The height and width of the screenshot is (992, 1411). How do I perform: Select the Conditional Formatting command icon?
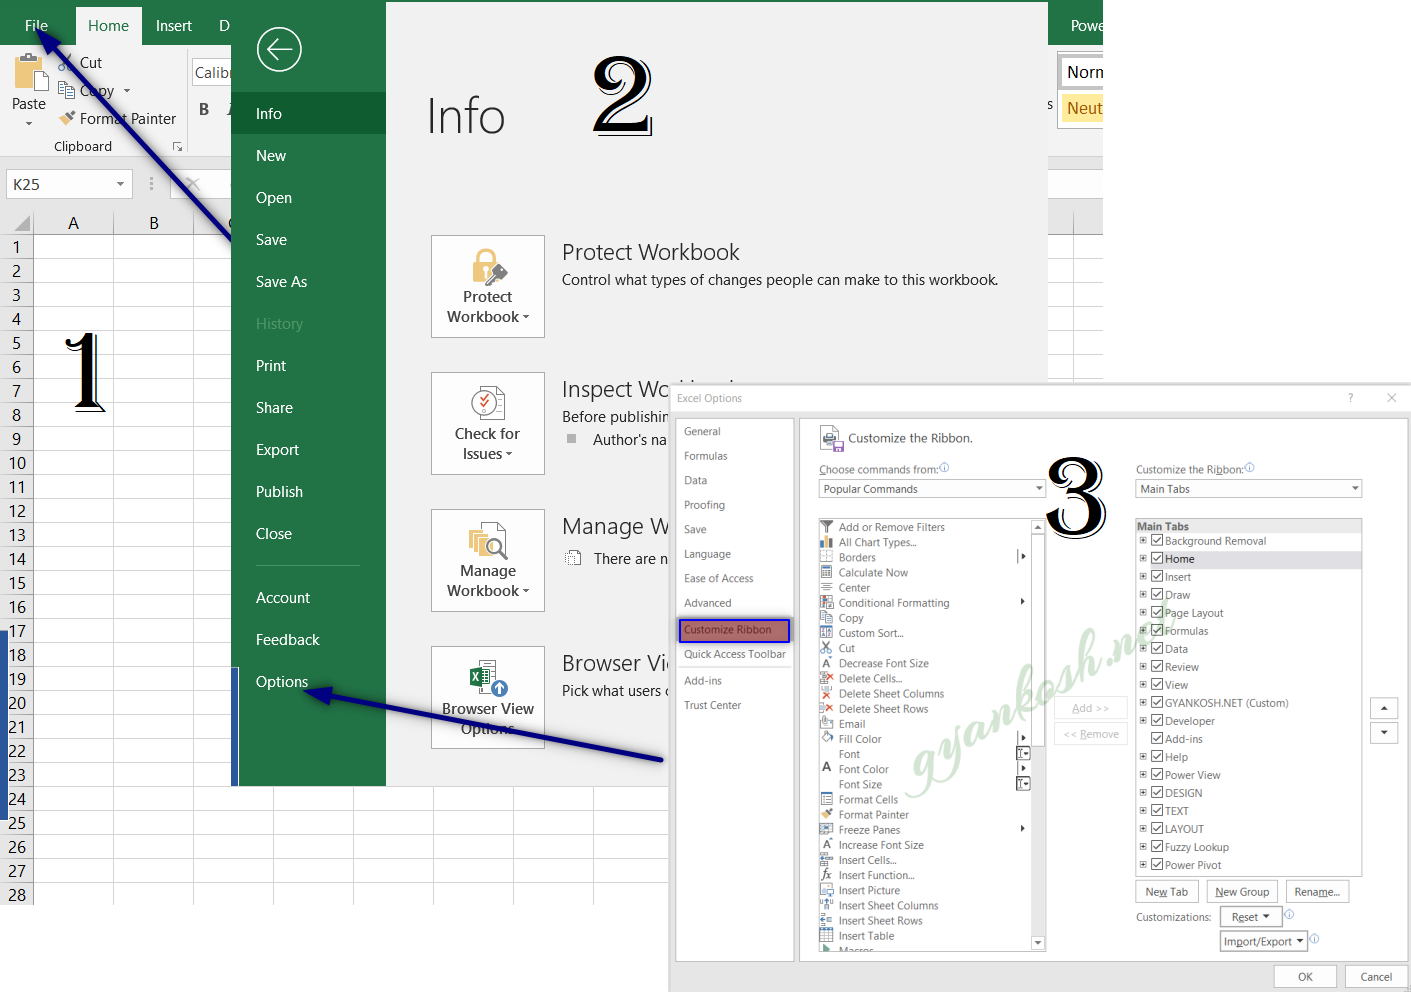point(826,602)
